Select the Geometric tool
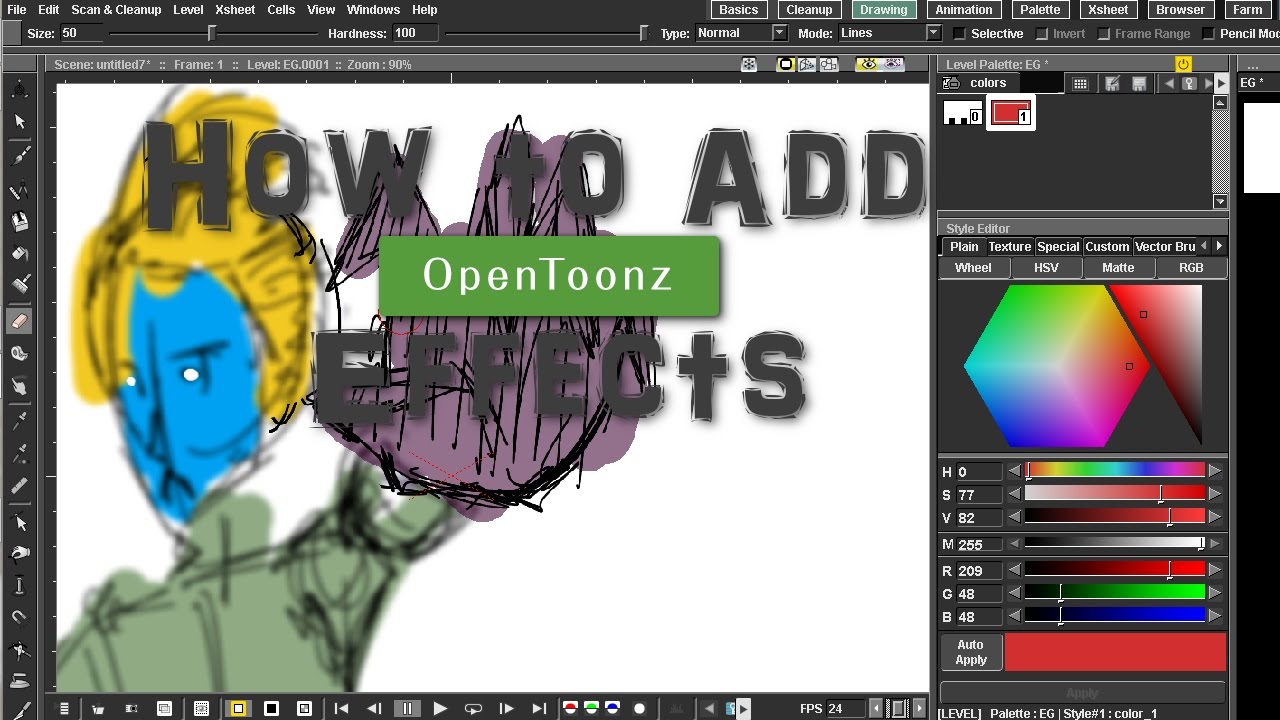The width and height of the screenshot is (1280, 720). tap(19, 189)
